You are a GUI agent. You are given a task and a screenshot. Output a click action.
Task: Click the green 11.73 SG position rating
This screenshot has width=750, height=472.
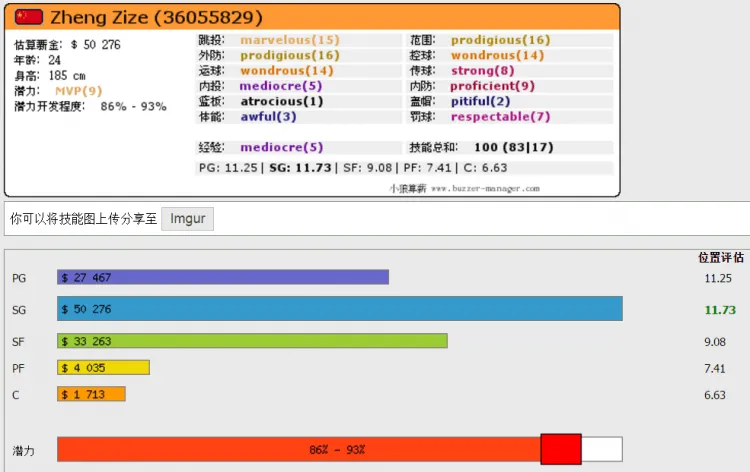pos(720,310)
